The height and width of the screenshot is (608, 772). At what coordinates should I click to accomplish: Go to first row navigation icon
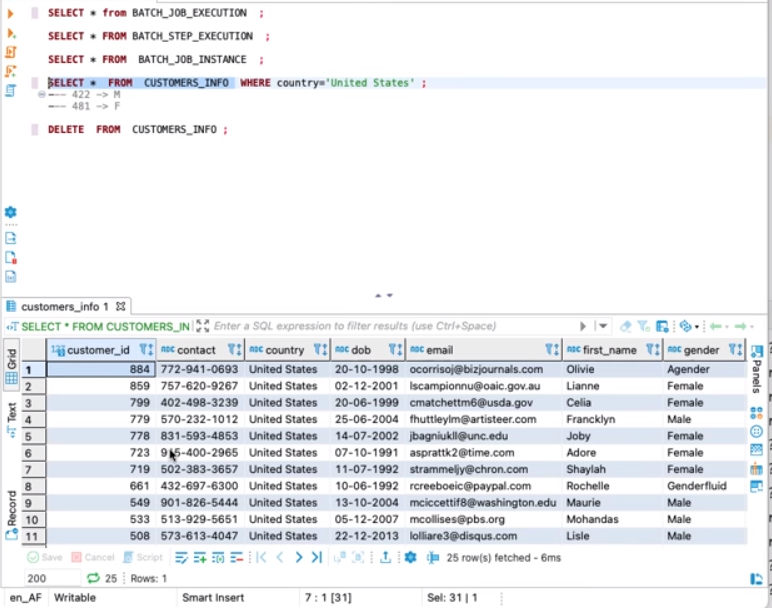tap(261, 557)
